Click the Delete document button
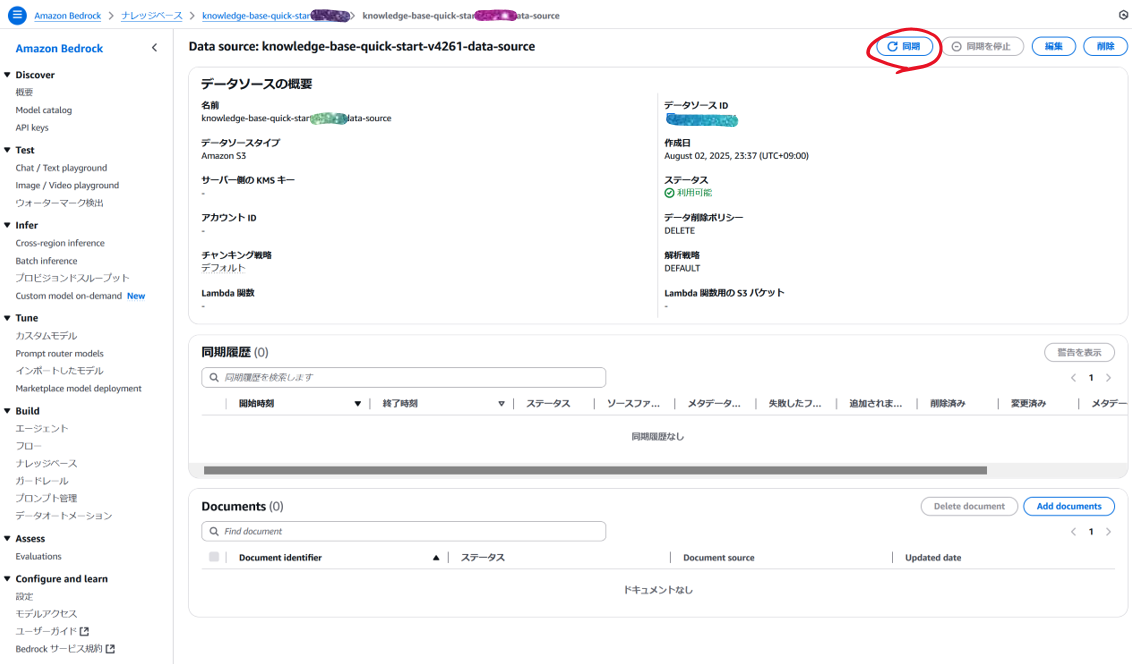The height and width of the screenshot is (664, 1132). pos(969,507)
